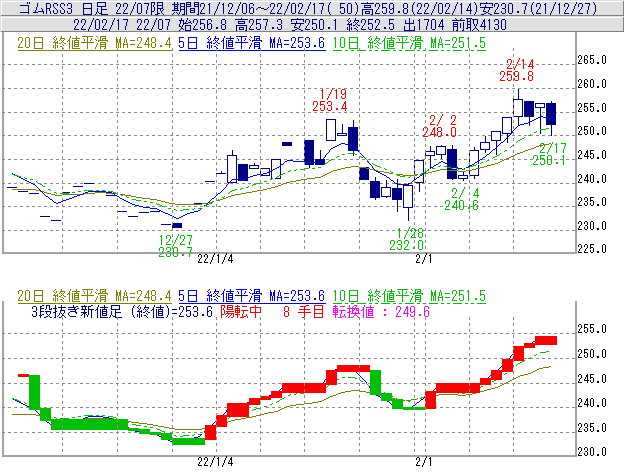Click the 225.0 axis label on upper chart

592,249
